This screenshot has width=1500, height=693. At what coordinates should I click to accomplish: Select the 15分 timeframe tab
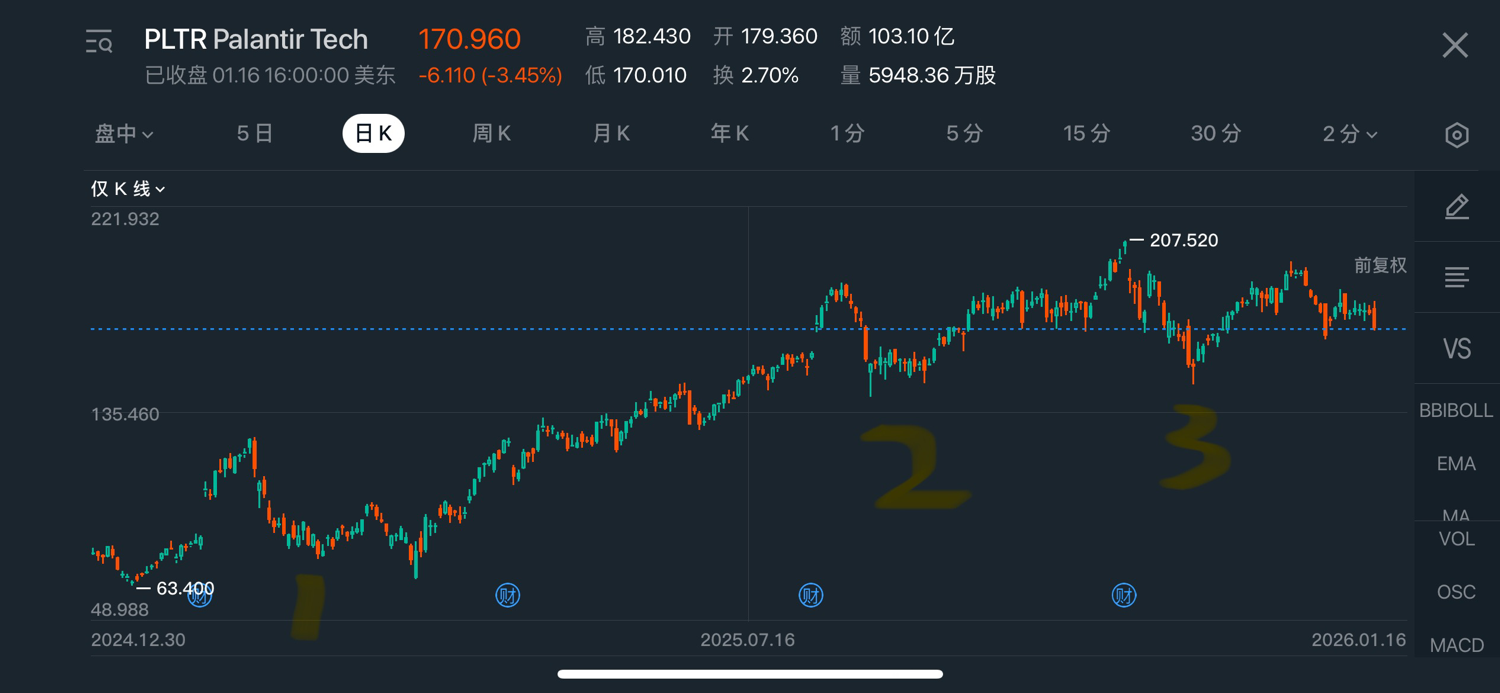pos(1086,134)
